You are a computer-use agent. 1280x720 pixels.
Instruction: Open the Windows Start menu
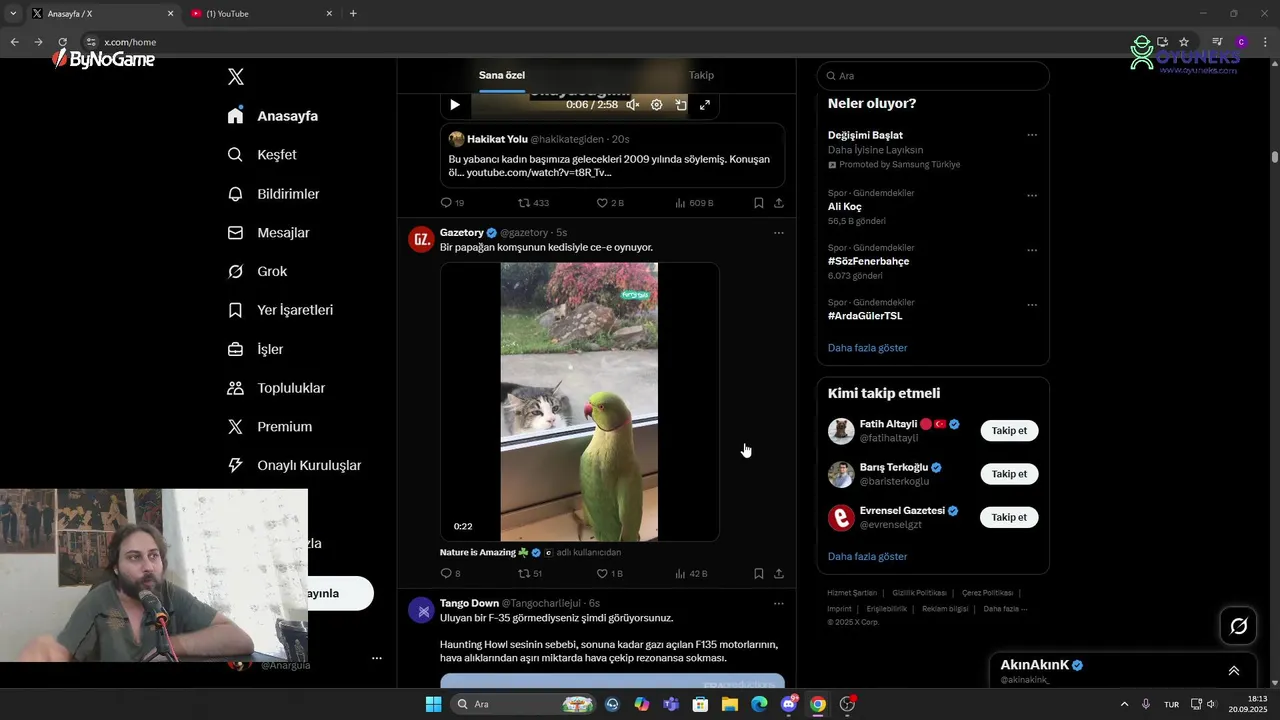point(433,704)
